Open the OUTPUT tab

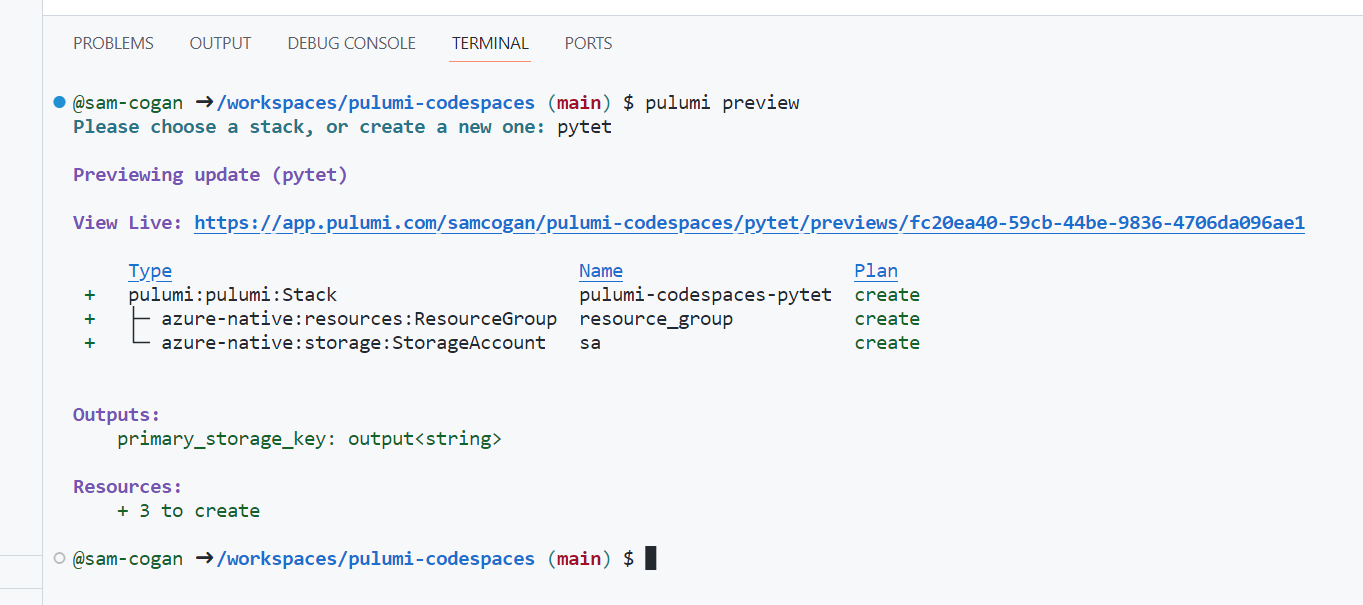220,43
